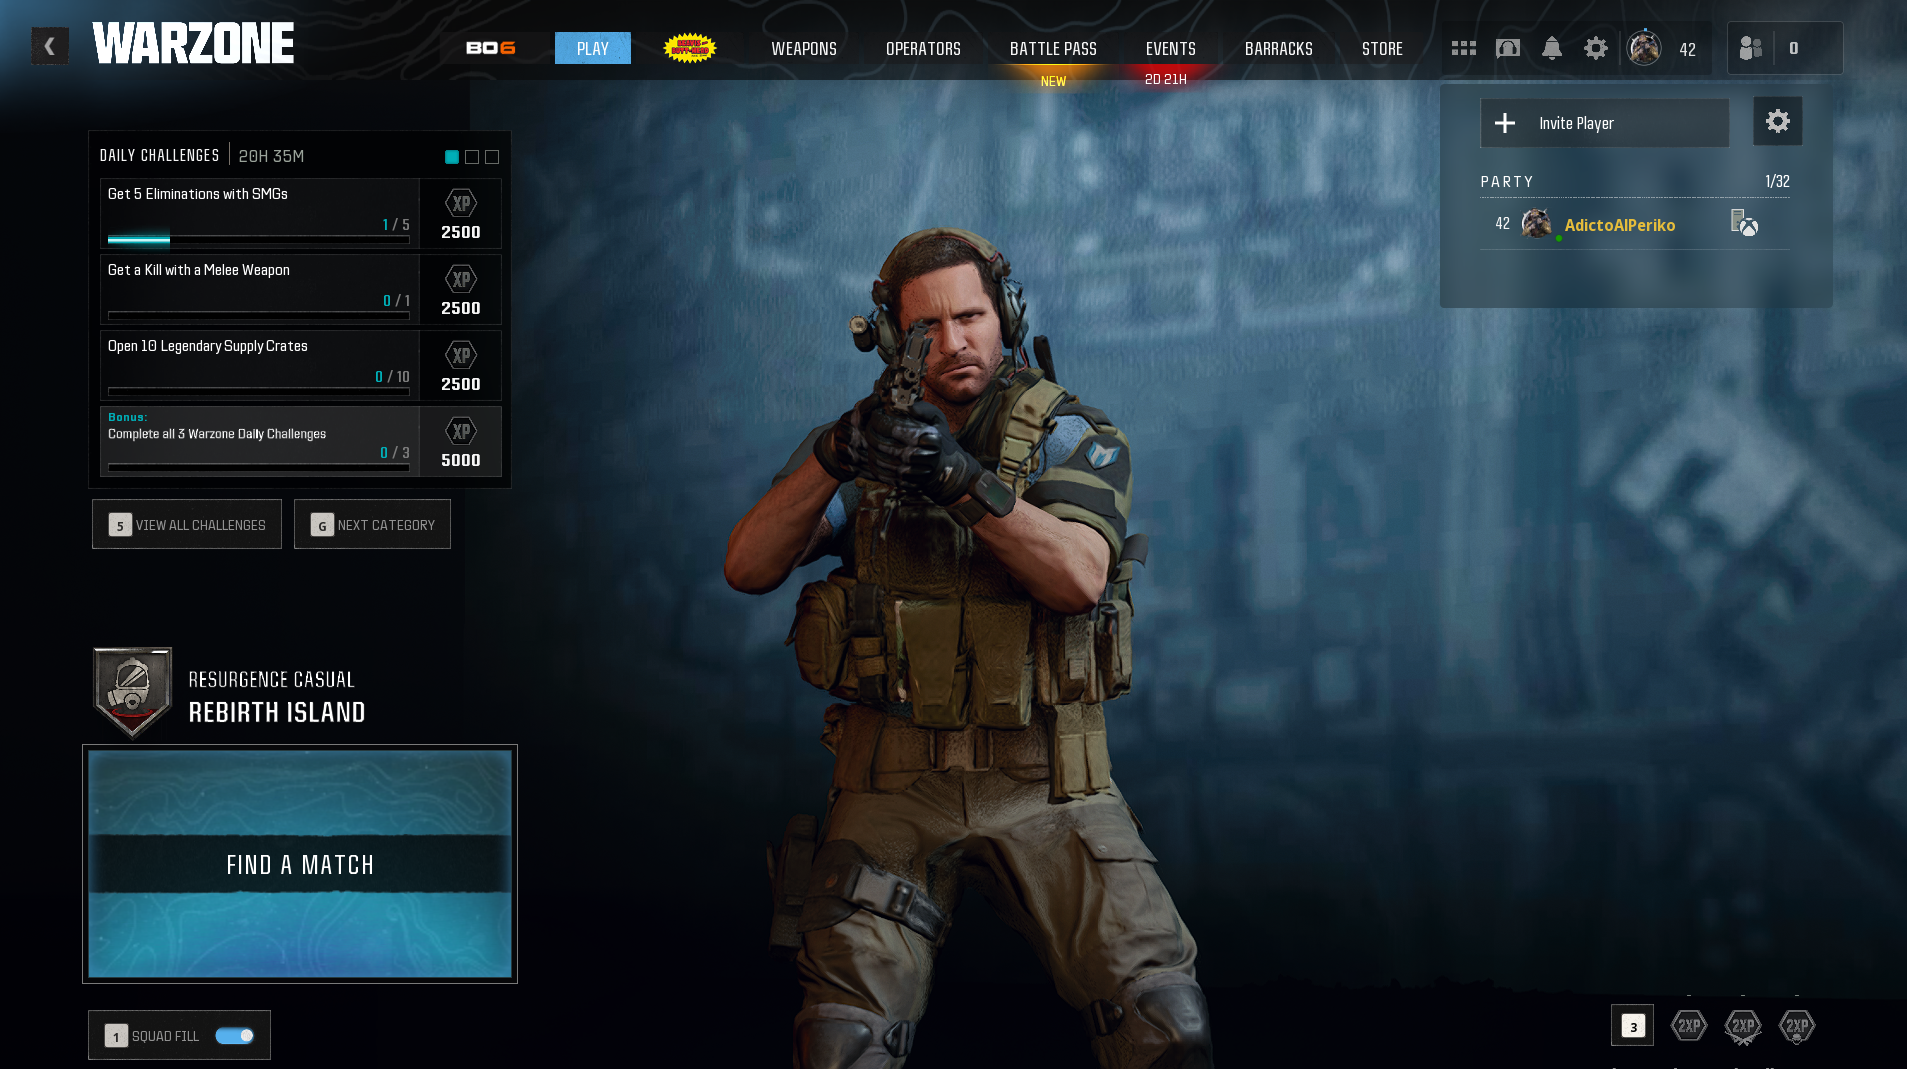Click the Resurgence Casual mode badge
Viewport: 1907px width, 1069px height.
[132, 692]
